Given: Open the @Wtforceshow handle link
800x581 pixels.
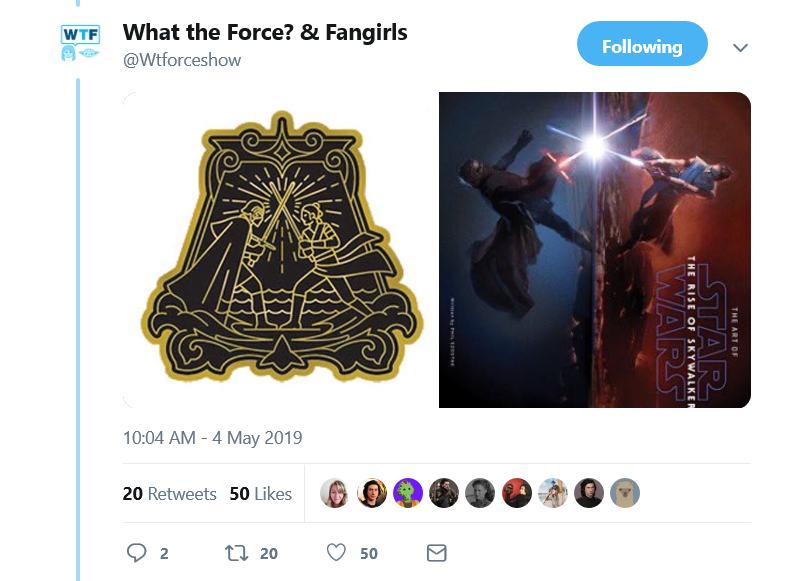Looking at the screenshot, I should [x=182, y=60].
